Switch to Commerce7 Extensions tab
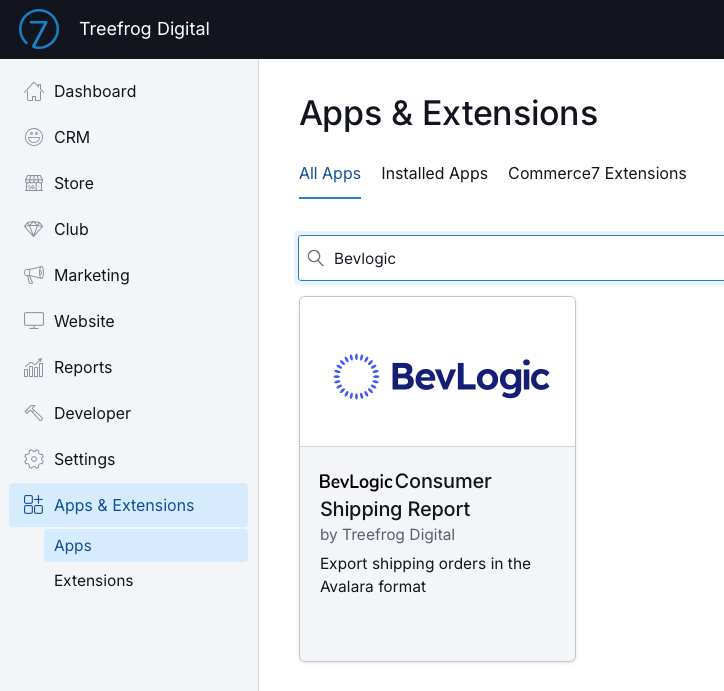 597,174
